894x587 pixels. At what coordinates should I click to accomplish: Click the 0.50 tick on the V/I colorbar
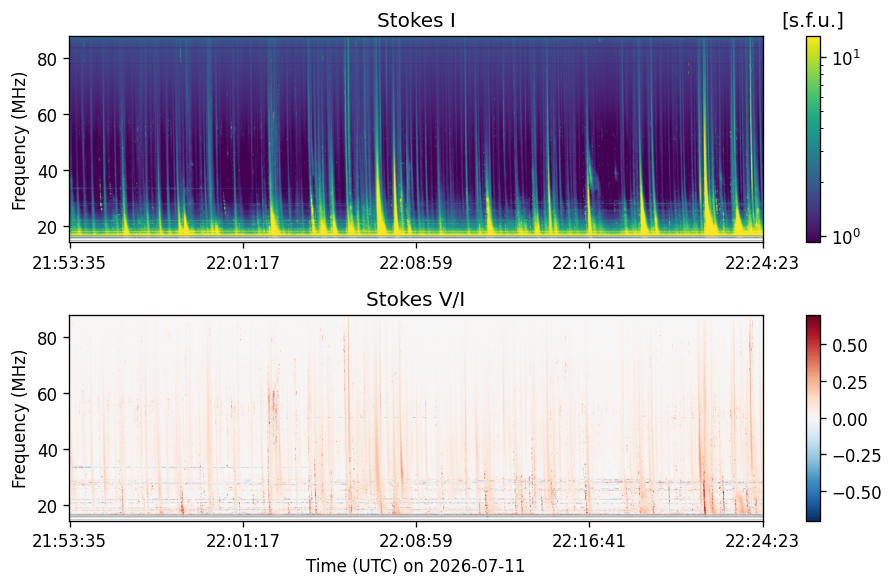tap(850, 346)
